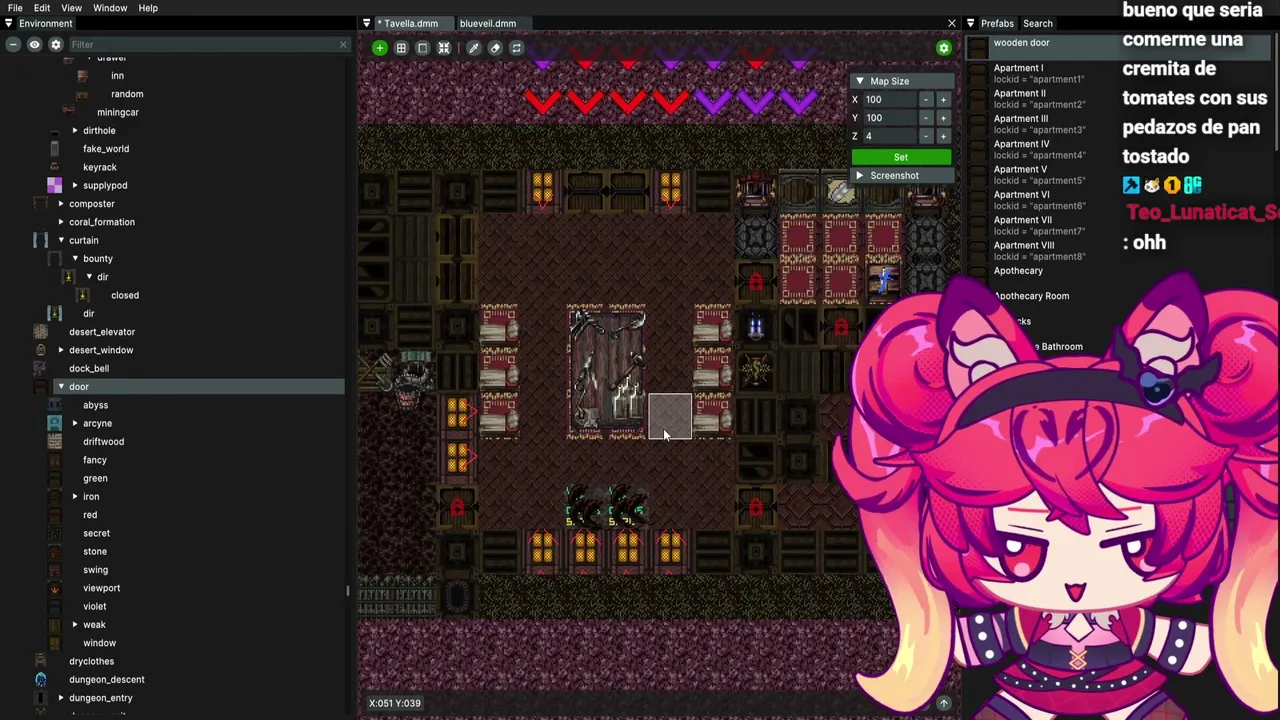Collapse all nodes with the minus button
Image resolution: width=1280 pixels, height=720 pixels.
click(14, 44)
